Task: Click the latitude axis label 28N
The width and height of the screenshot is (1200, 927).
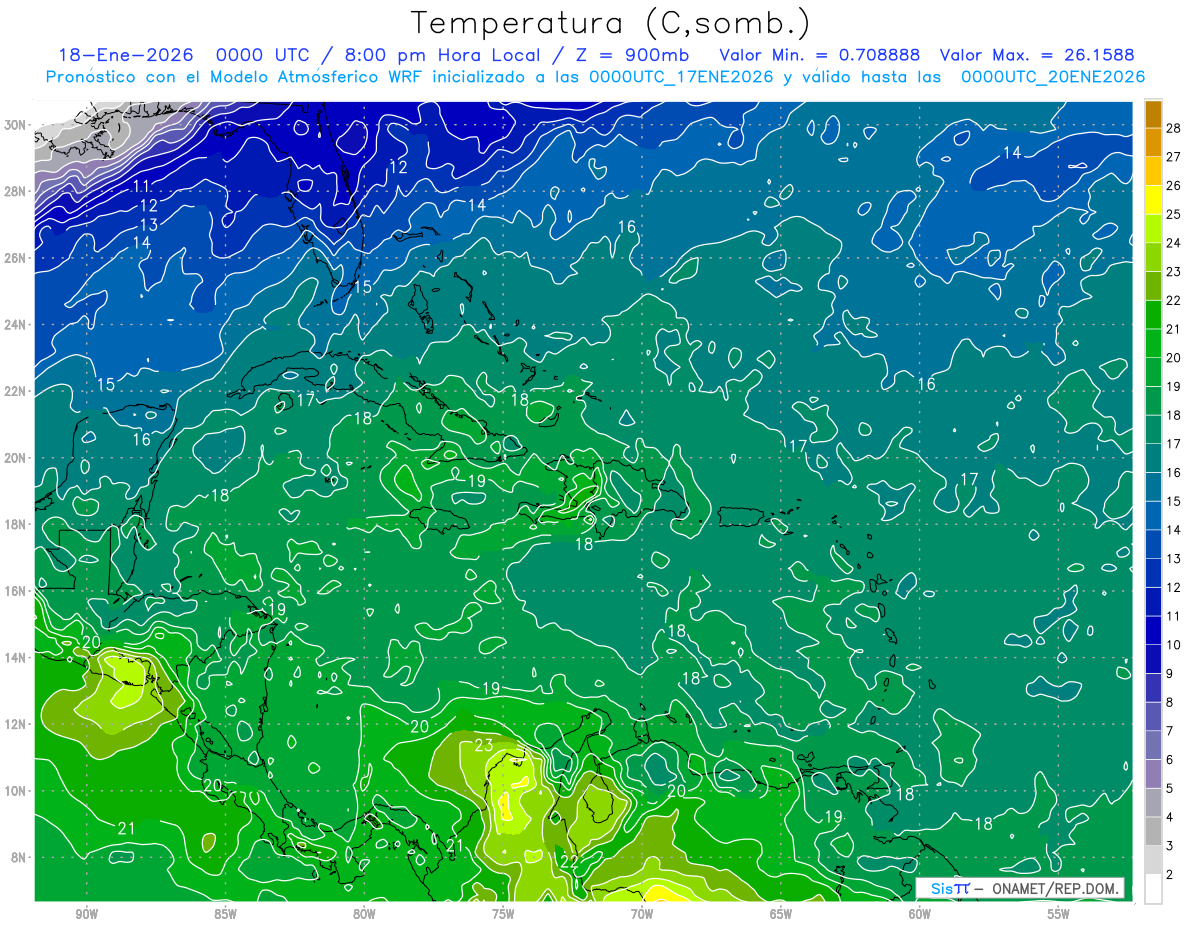Action: point(17,191)
